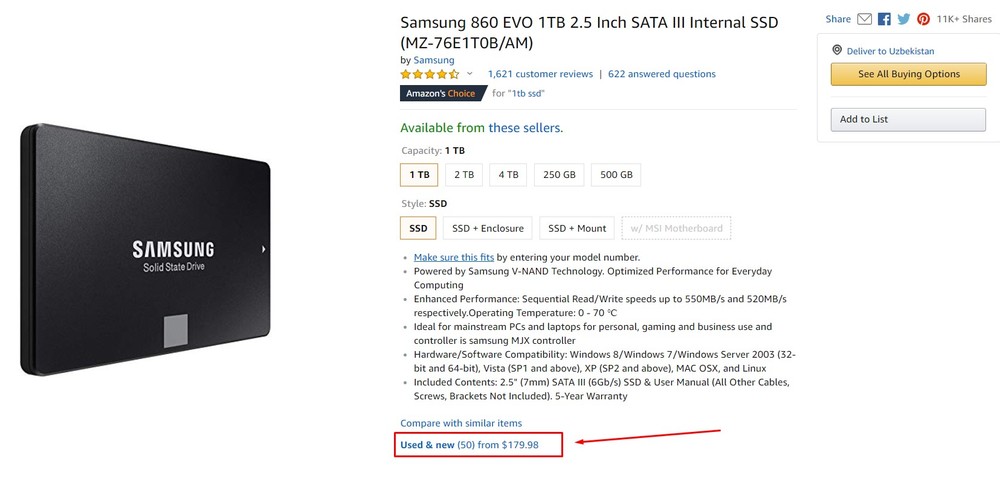
Task: Click the star rating icons
Action: (x=430, y=74)
